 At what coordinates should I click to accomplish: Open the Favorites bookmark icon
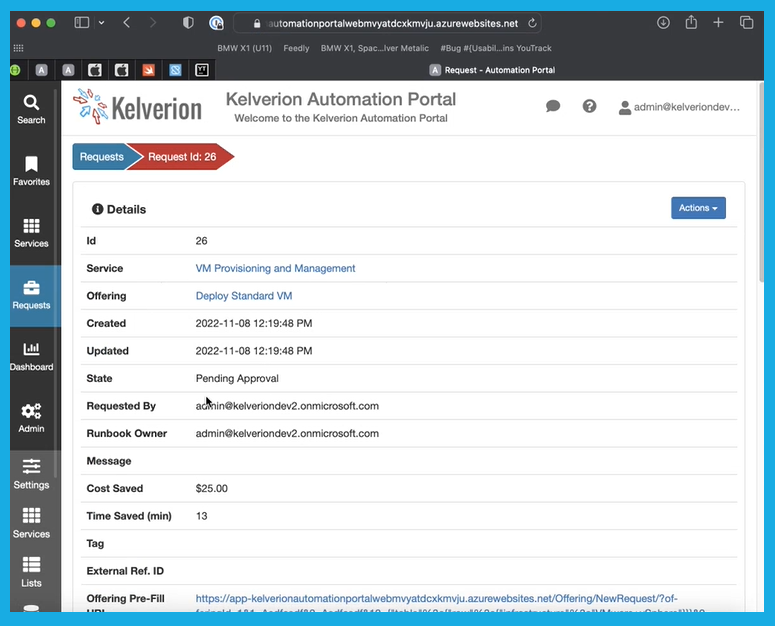click(x=31, y=171)
